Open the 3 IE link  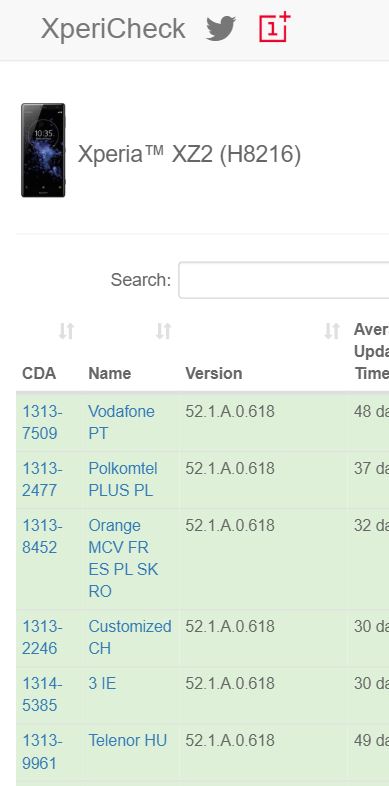click(102, 683)
